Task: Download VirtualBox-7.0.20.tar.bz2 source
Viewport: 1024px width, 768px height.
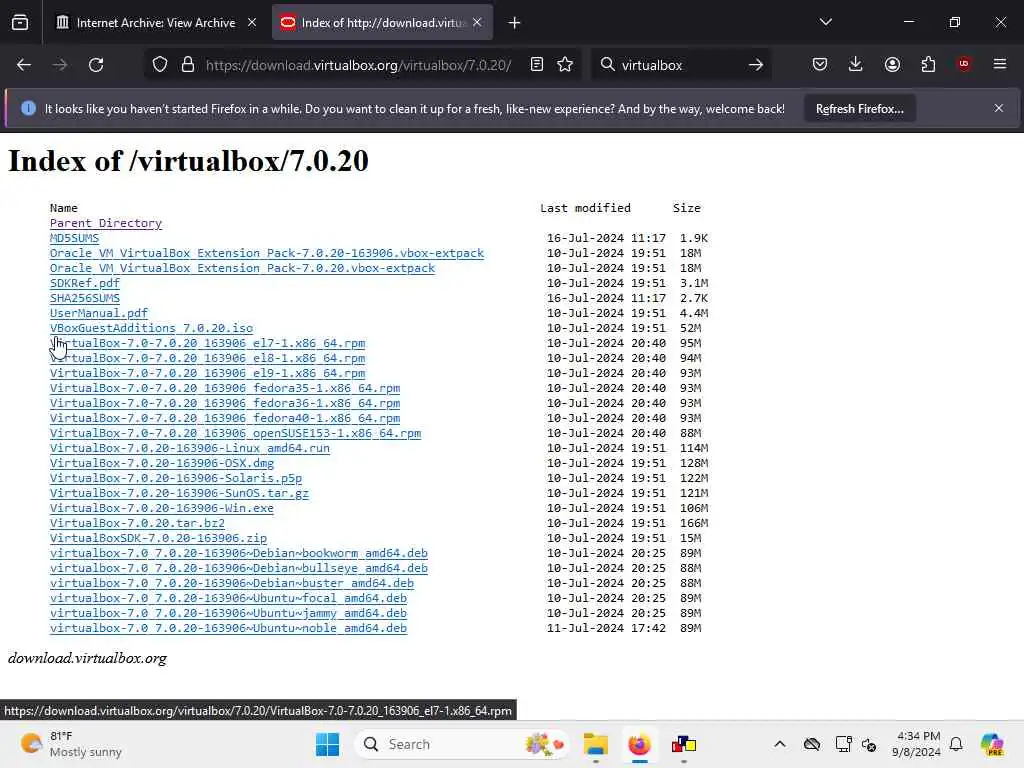Action: click(137, 524)
